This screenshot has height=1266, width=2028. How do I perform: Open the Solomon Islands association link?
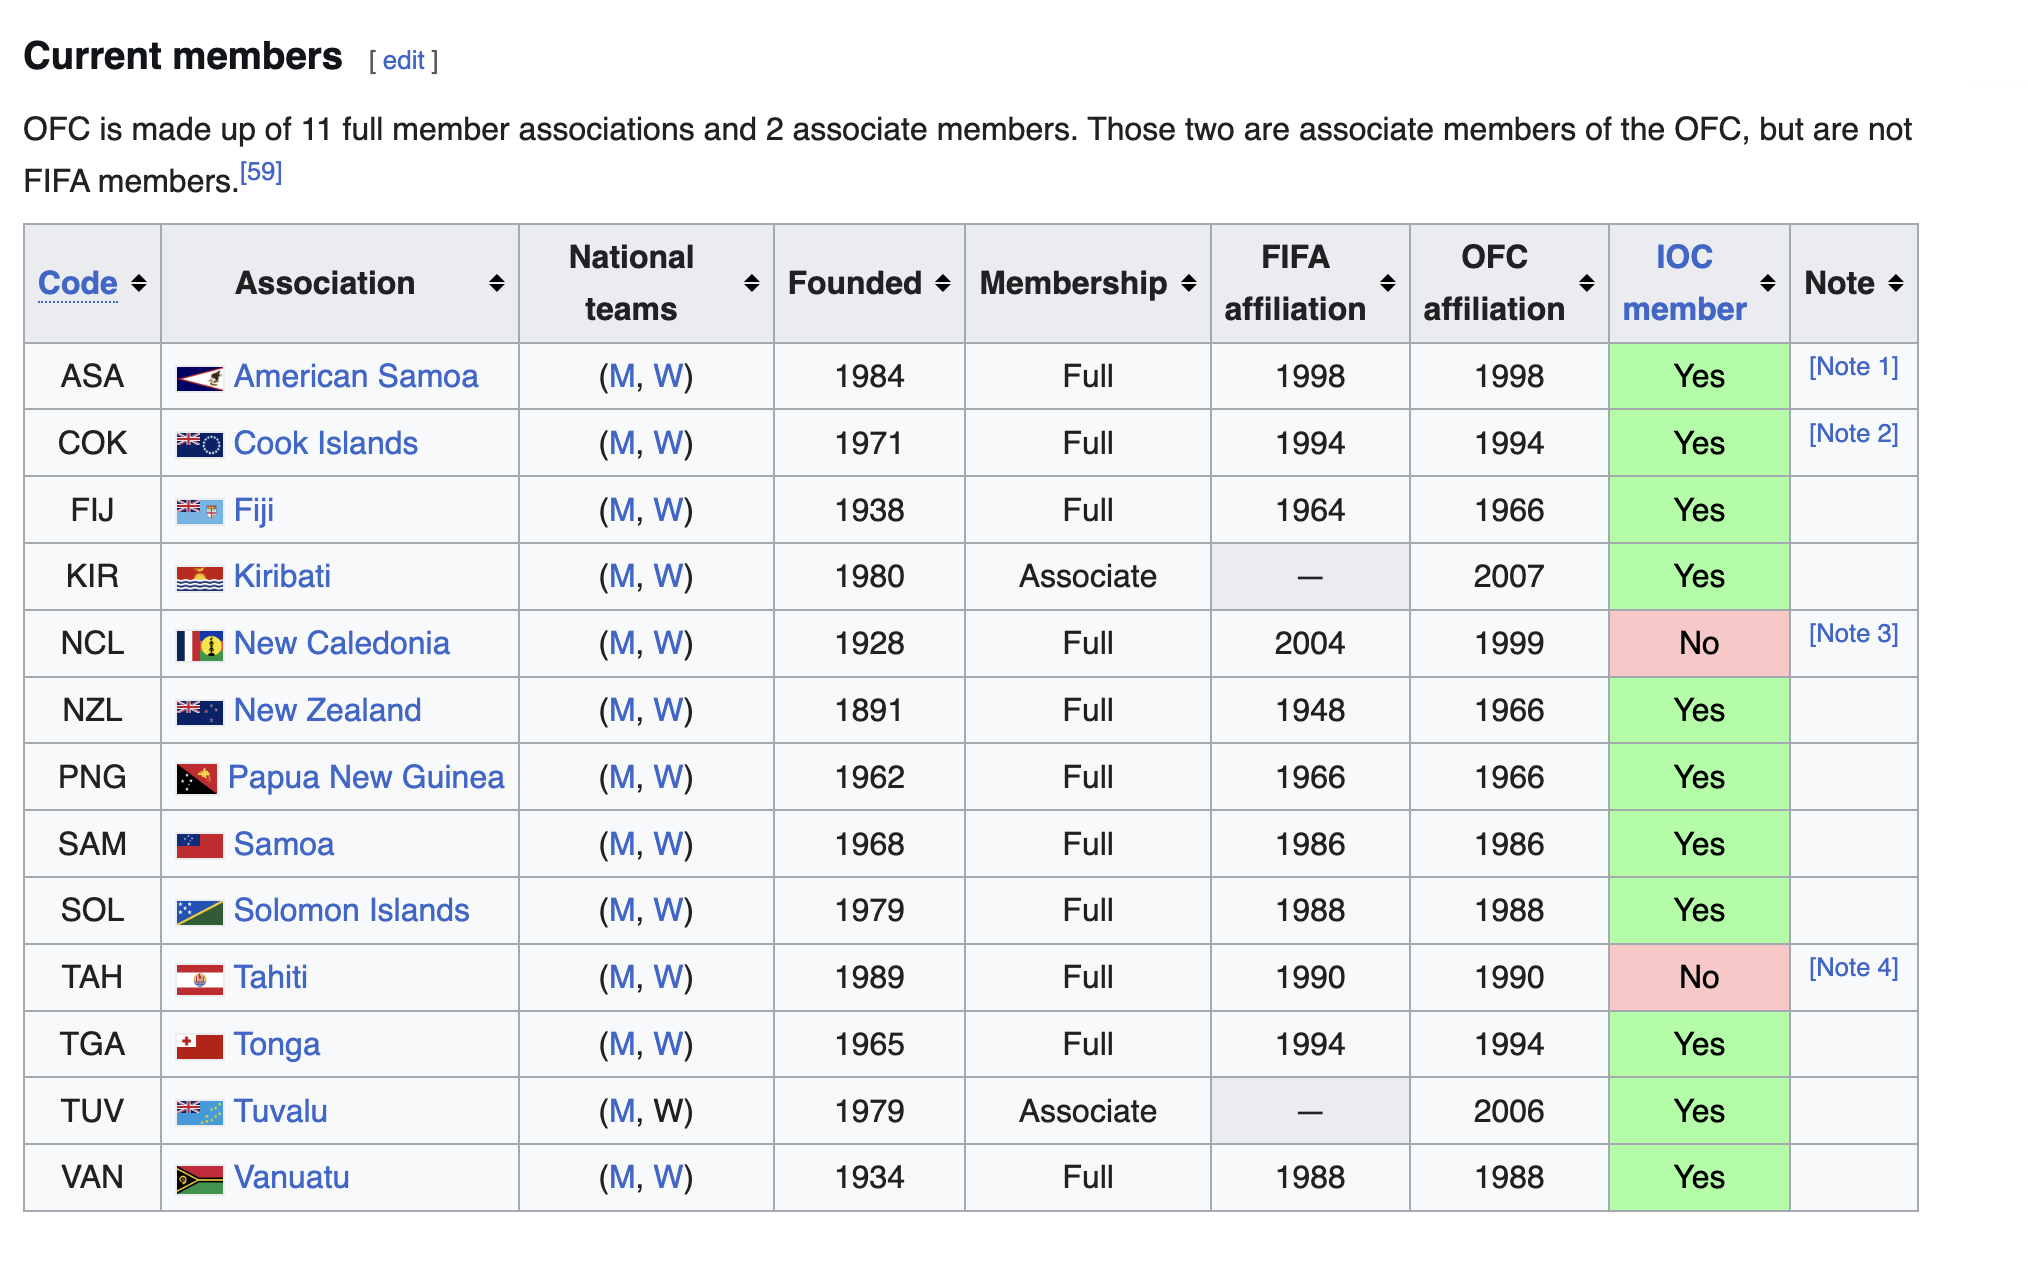(x=352, y=911)
